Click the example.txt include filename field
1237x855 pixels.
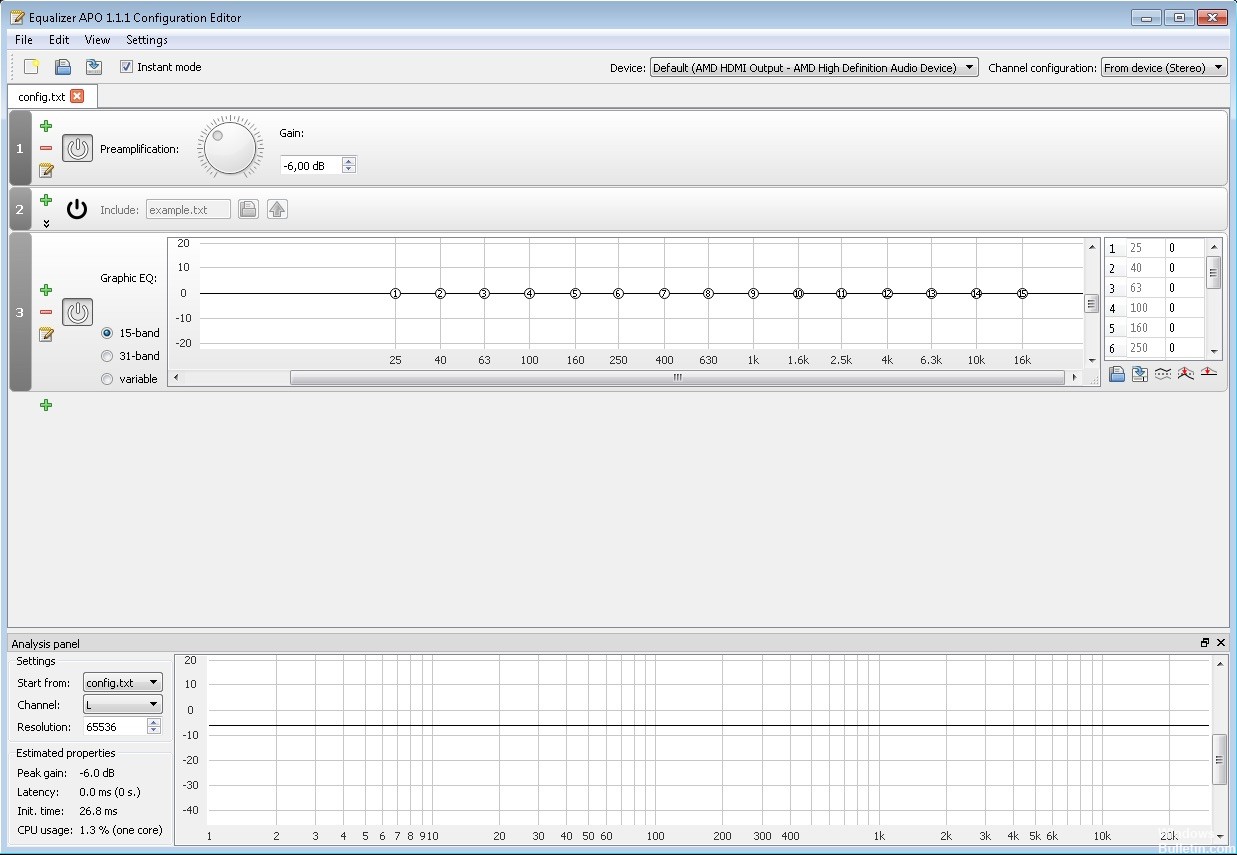[188, 209]
